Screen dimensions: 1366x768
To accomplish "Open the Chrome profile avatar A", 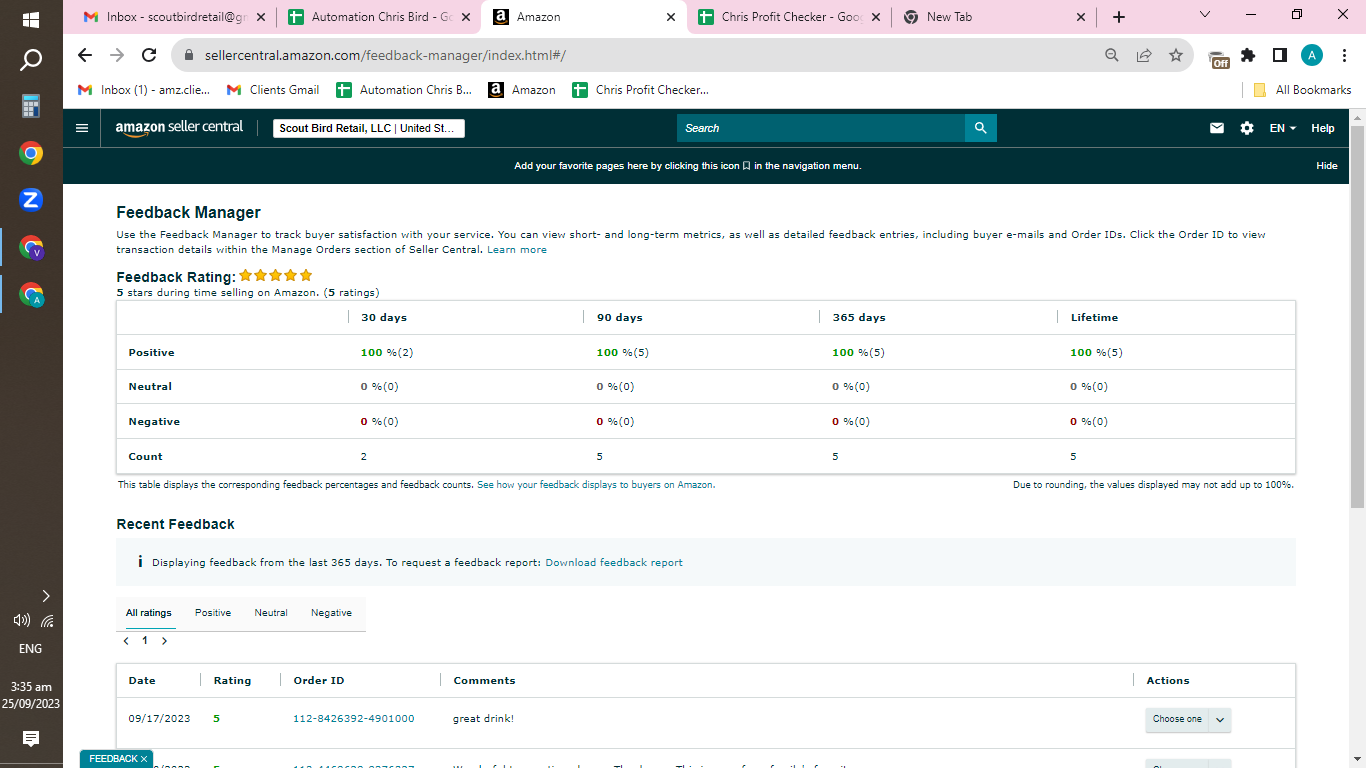I will pyautogui.click(x=1312, y=56).
